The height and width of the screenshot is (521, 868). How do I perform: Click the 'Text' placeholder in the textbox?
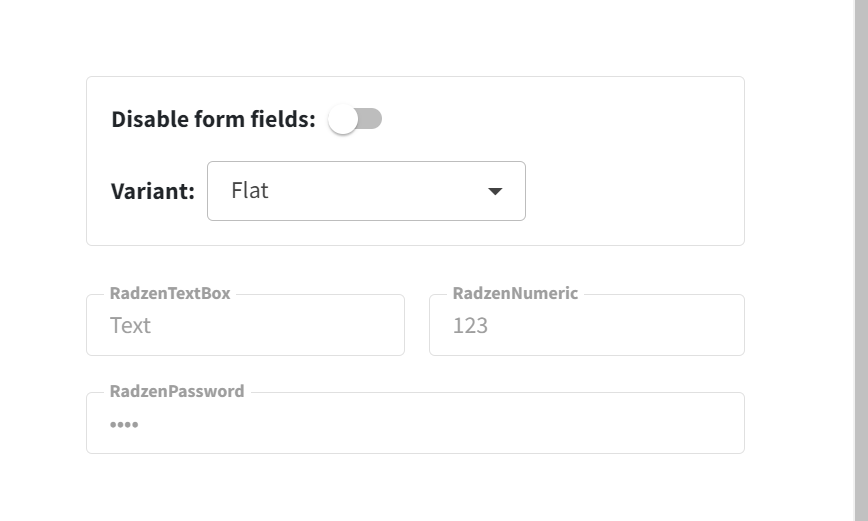pos(130,326)
